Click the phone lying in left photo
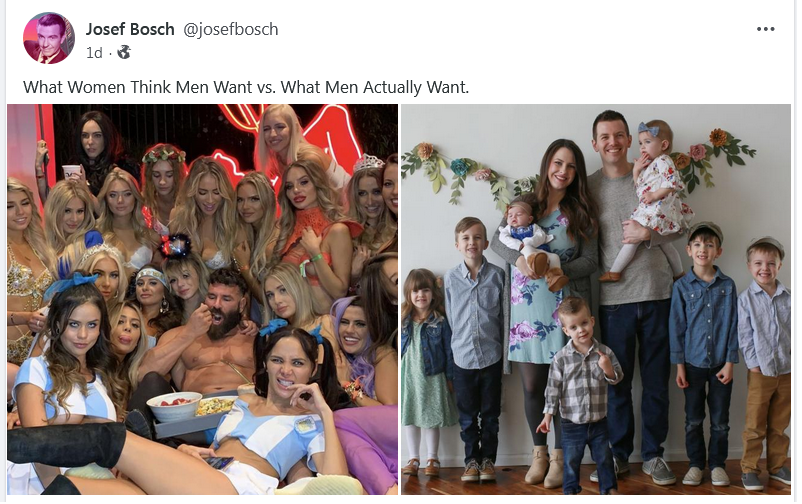The height and width of the screenshot is (504, 802). [219, 463]
